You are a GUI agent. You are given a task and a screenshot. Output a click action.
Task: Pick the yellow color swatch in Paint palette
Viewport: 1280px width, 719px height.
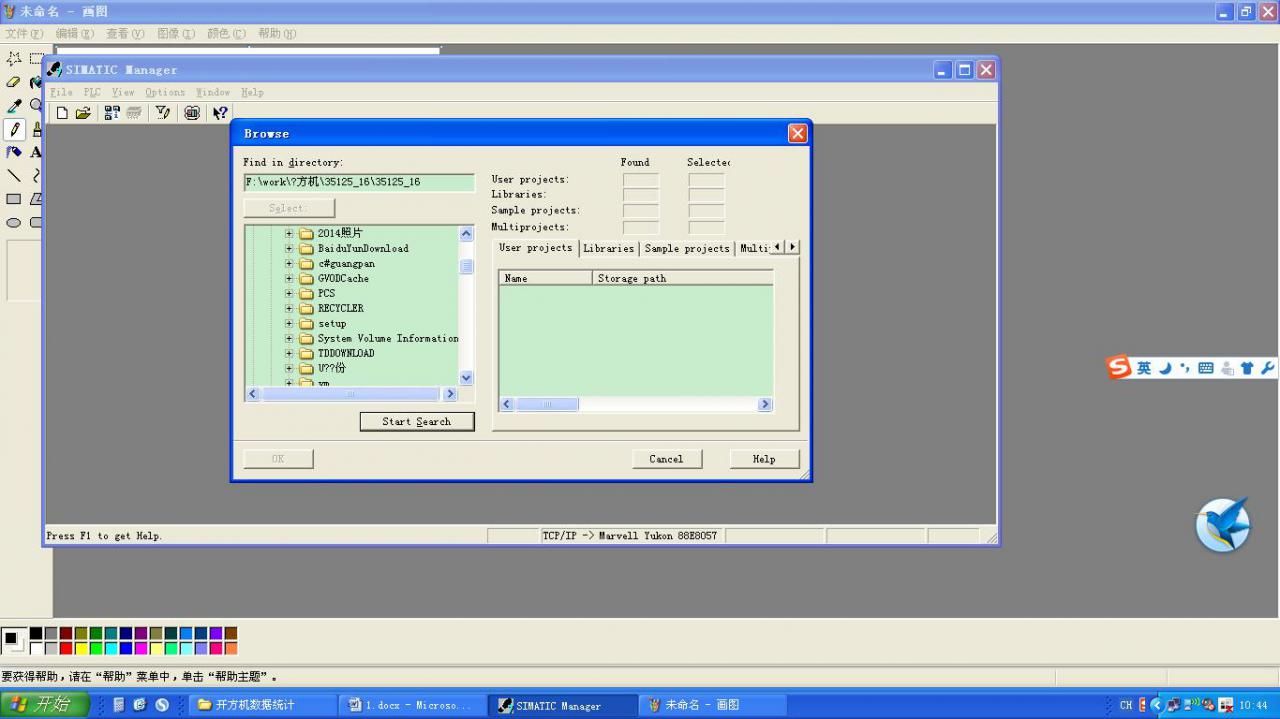click(x=81, y=649)
